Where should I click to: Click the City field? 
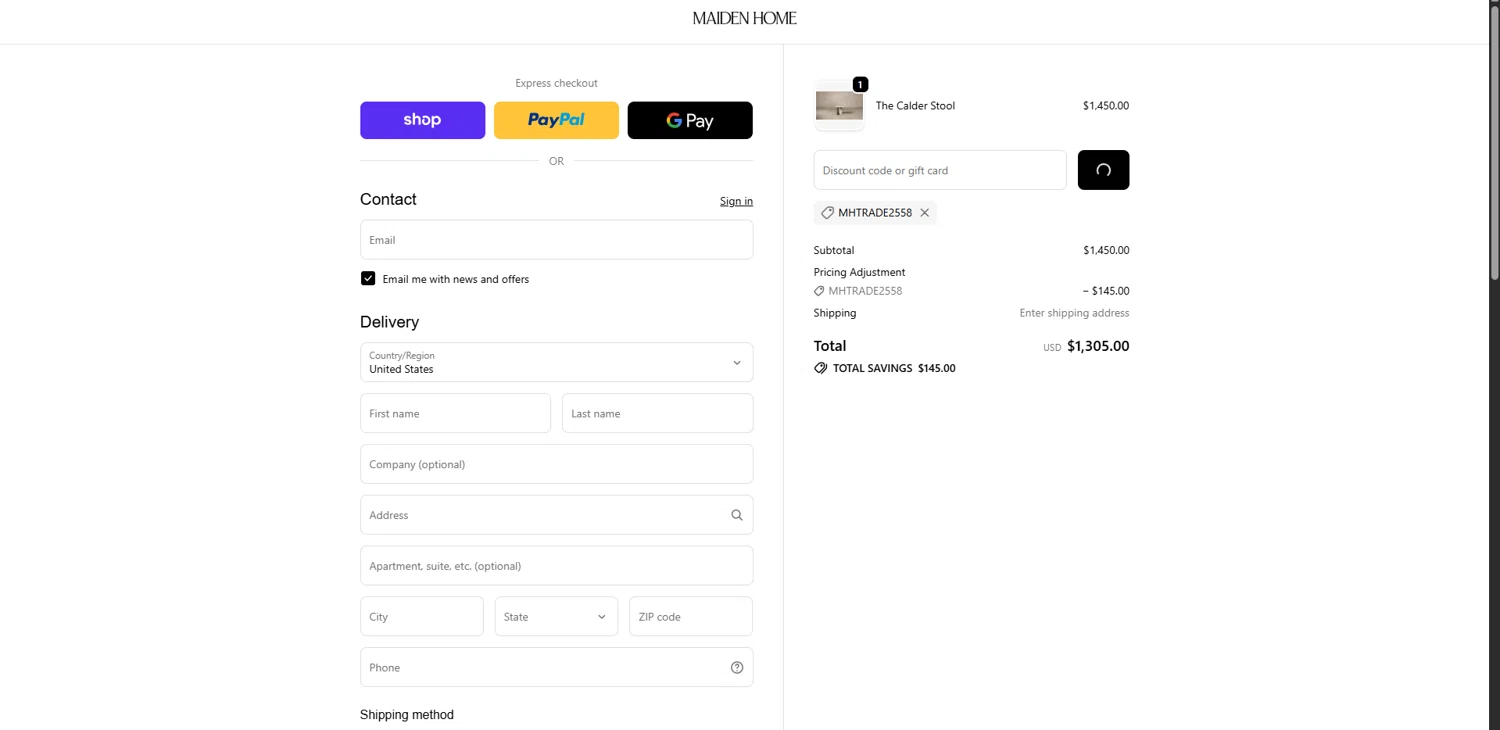[x=421, y=617]
